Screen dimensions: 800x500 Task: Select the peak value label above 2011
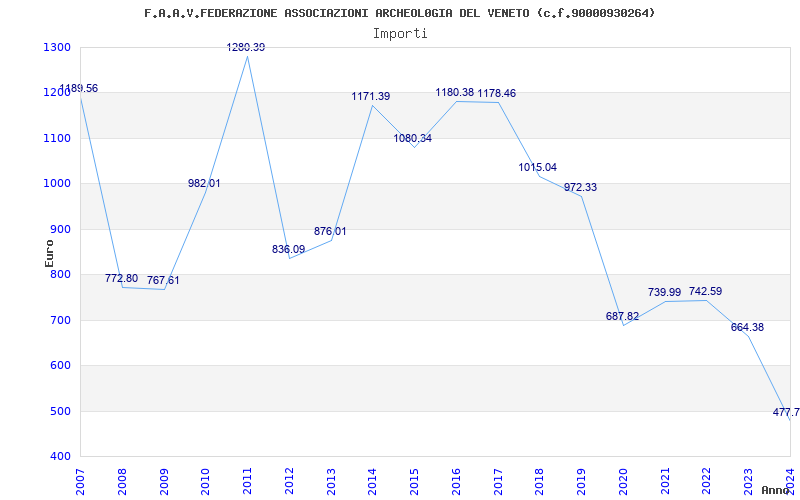coord(246,47)
